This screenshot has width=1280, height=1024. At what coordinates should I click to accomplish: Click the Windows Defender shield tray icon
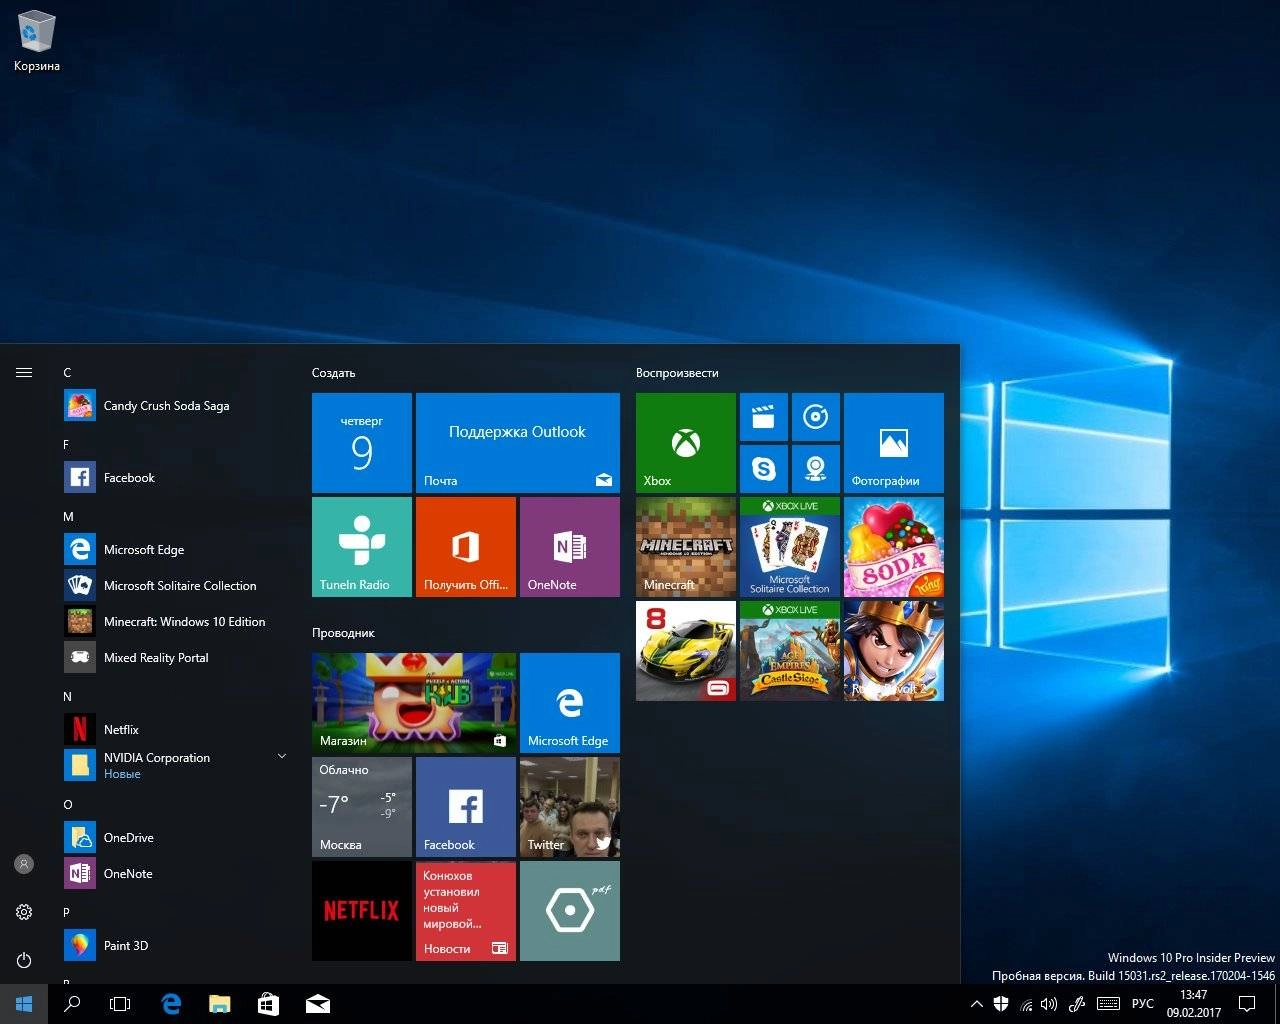[x=1001, y=1004]
